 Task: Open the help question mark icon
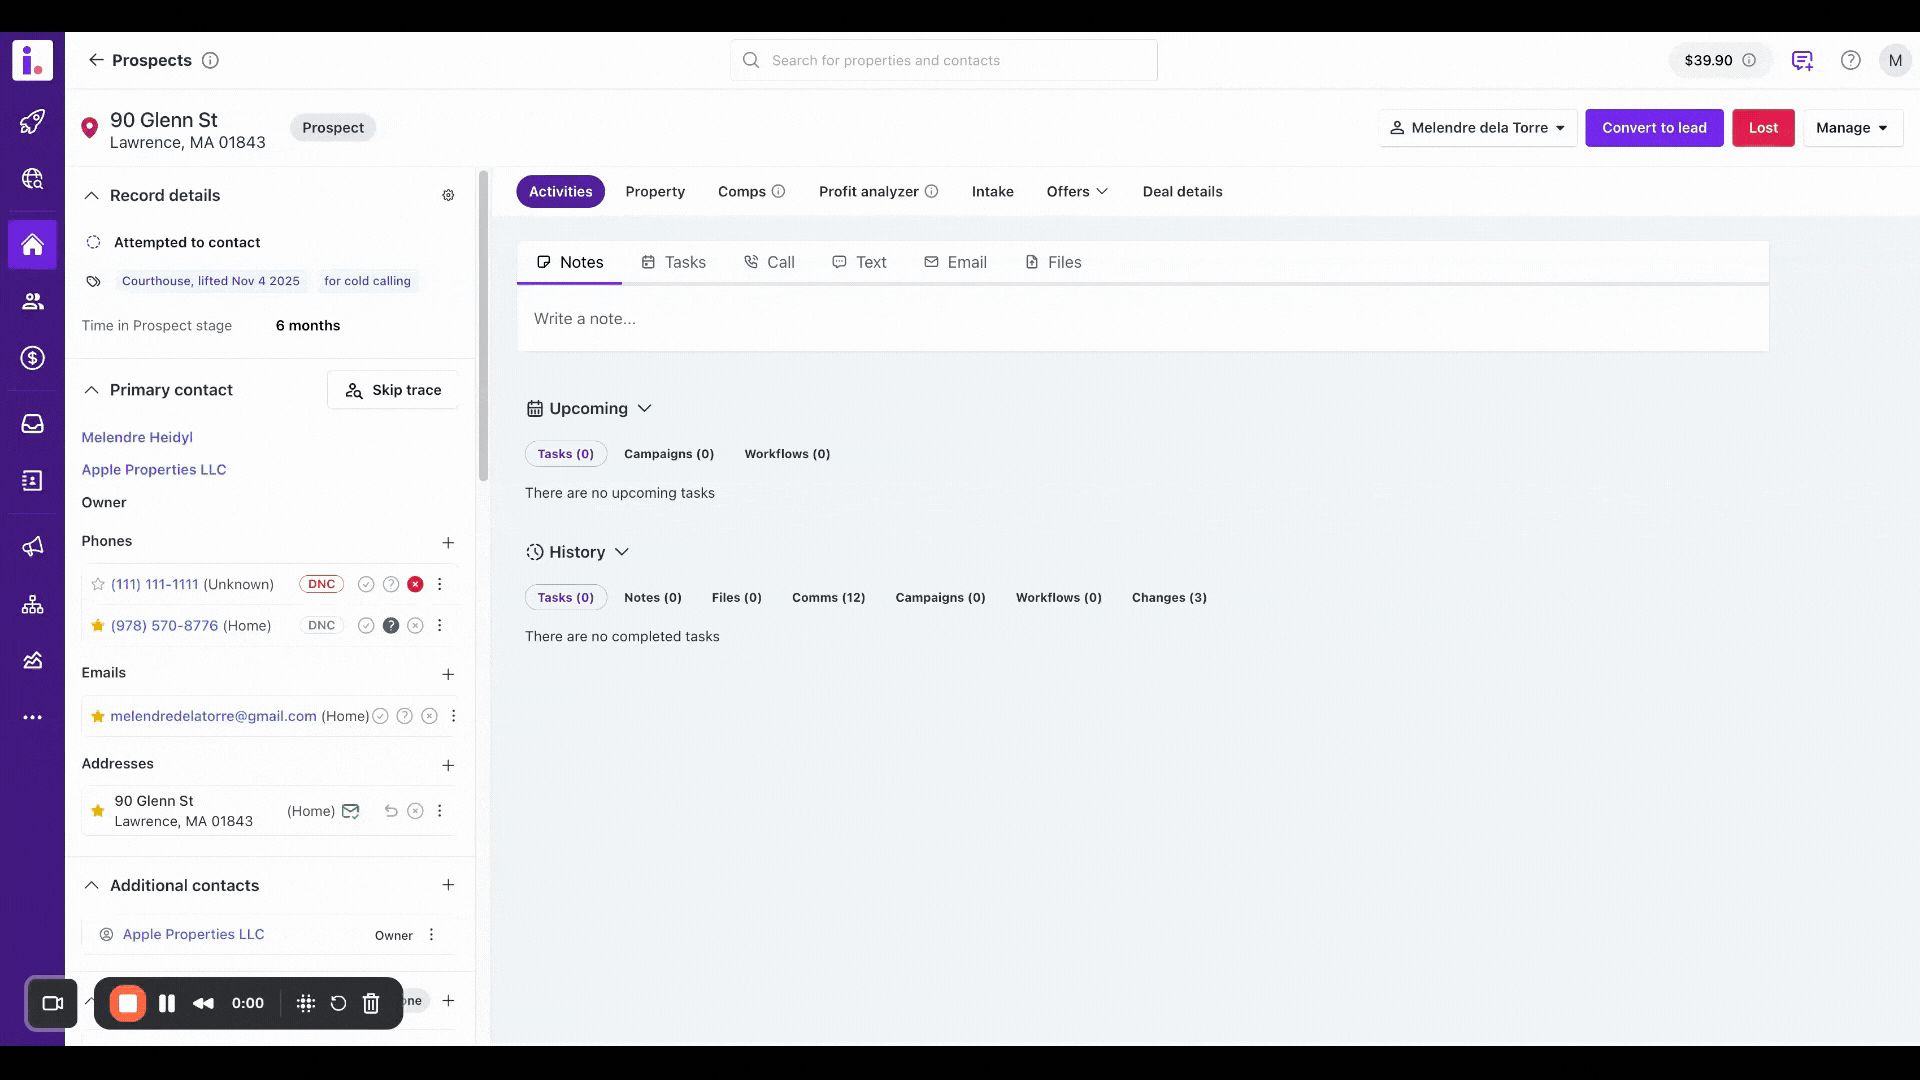(1850, 61)
